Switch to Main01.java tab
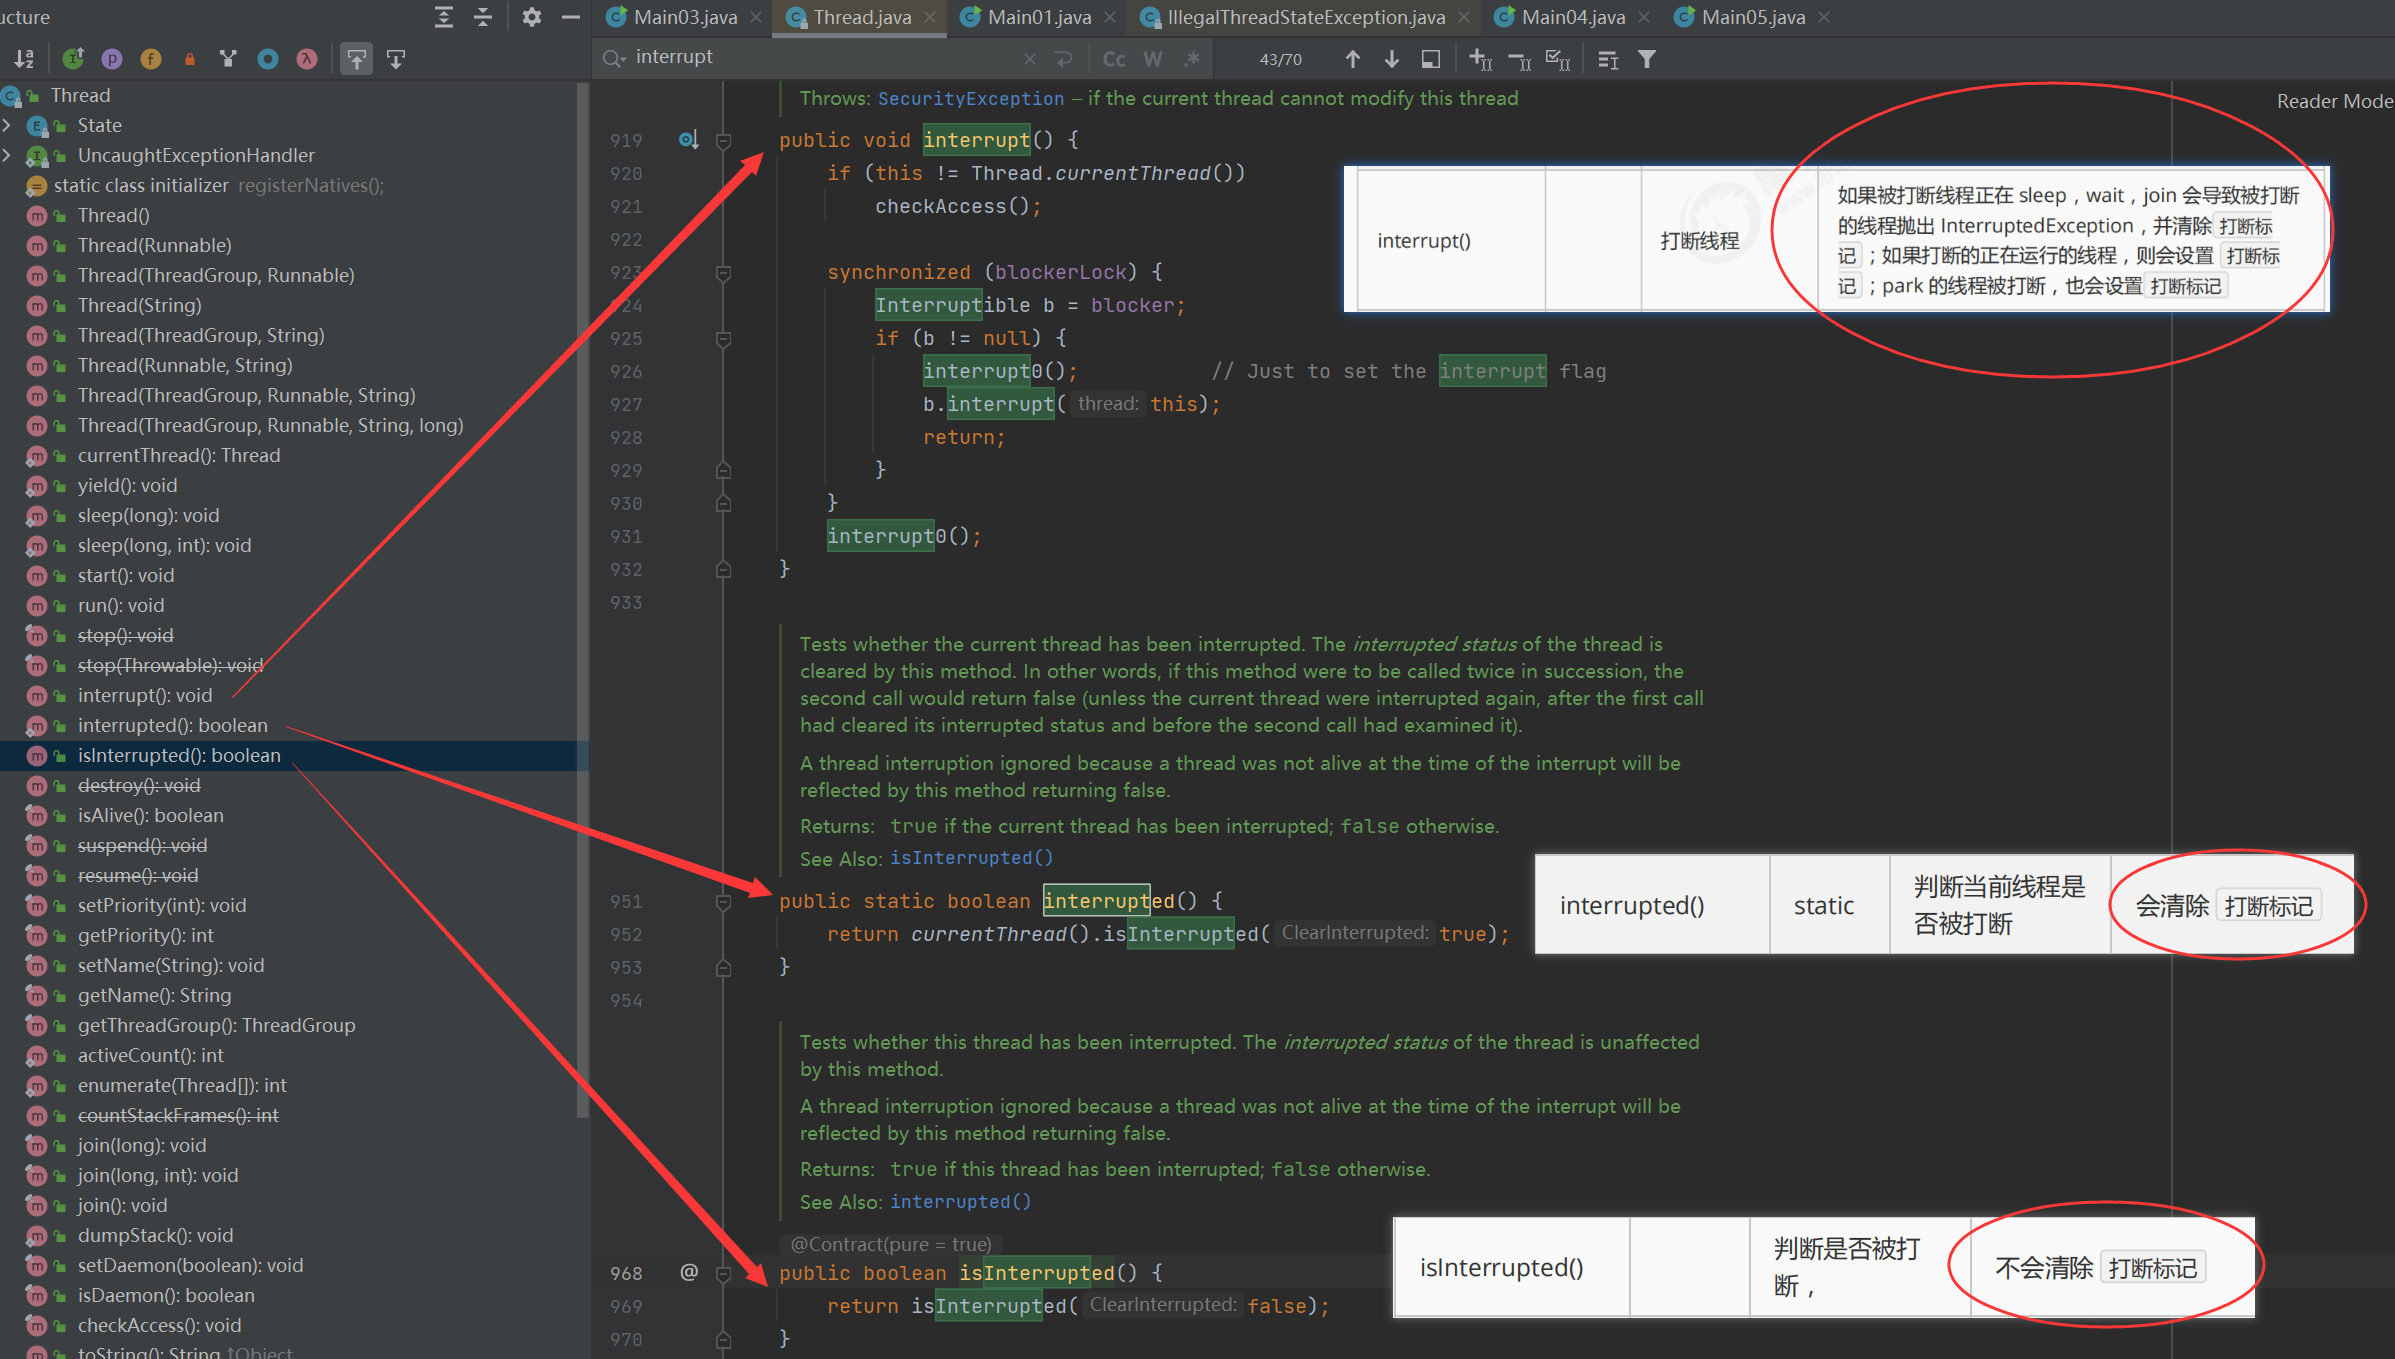2395x1359 pixels. click(1039, 17)
